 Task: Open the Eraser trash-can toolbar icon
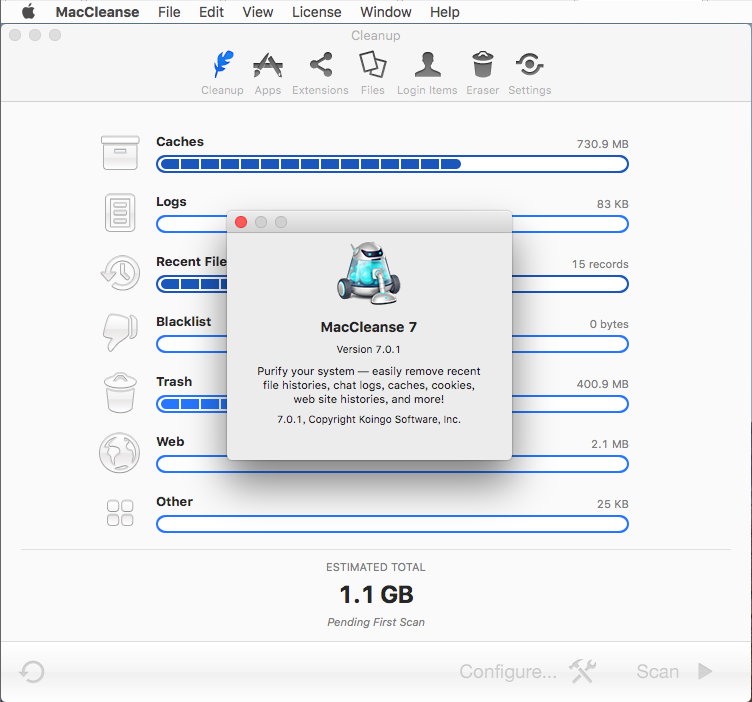(x=482, y=64)
